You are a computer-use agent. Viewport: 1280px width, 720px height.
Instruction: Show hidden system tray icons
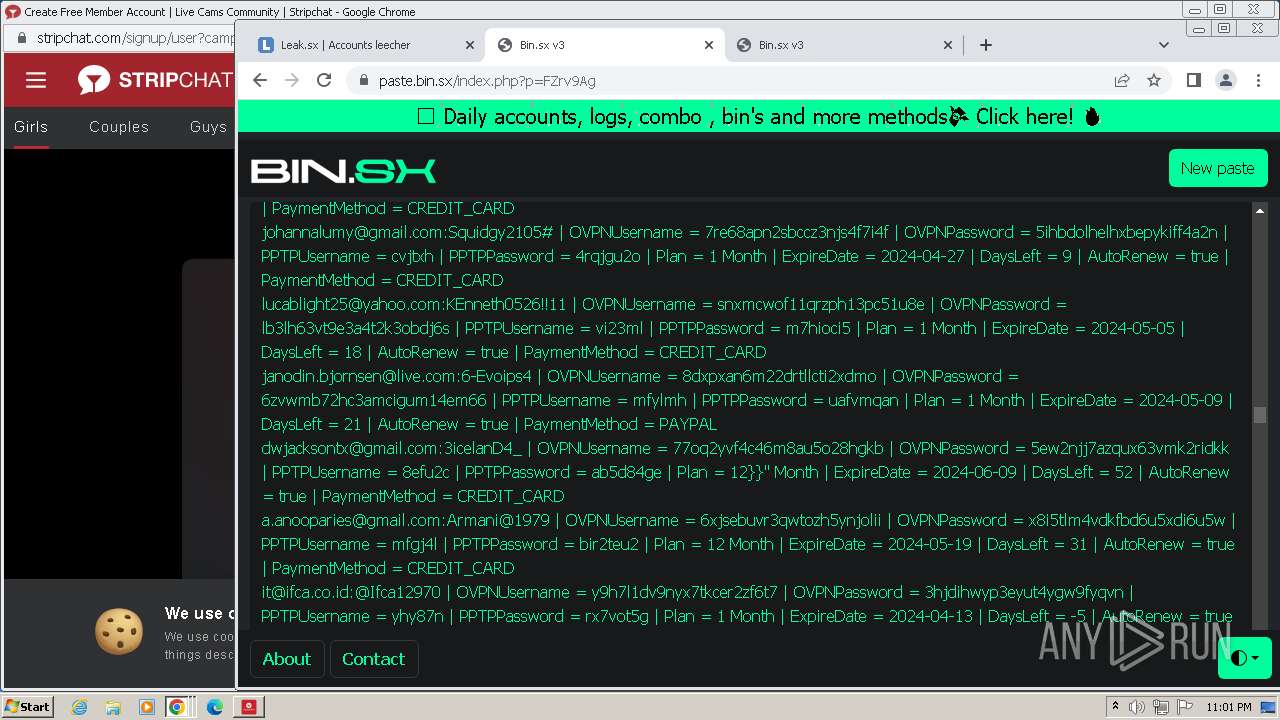pos(1116,707)
